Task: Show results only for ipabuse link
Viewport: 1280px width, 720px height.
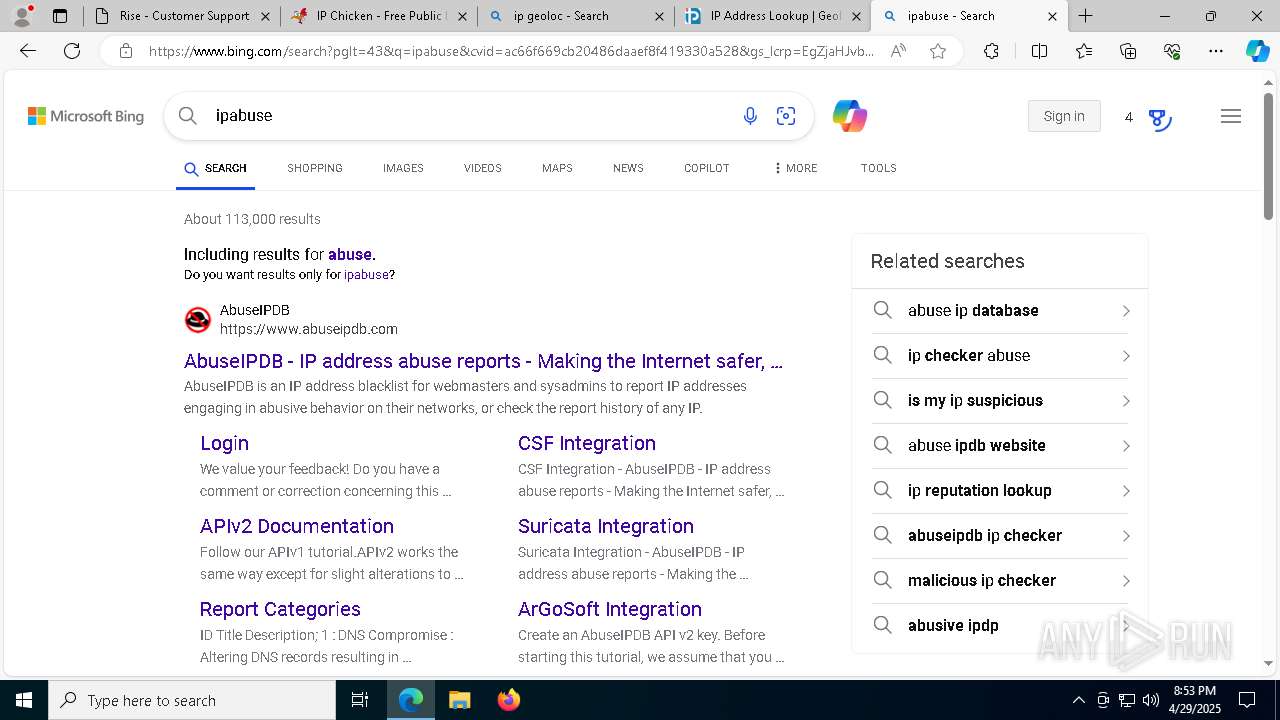Action: (x=366, y=275)
